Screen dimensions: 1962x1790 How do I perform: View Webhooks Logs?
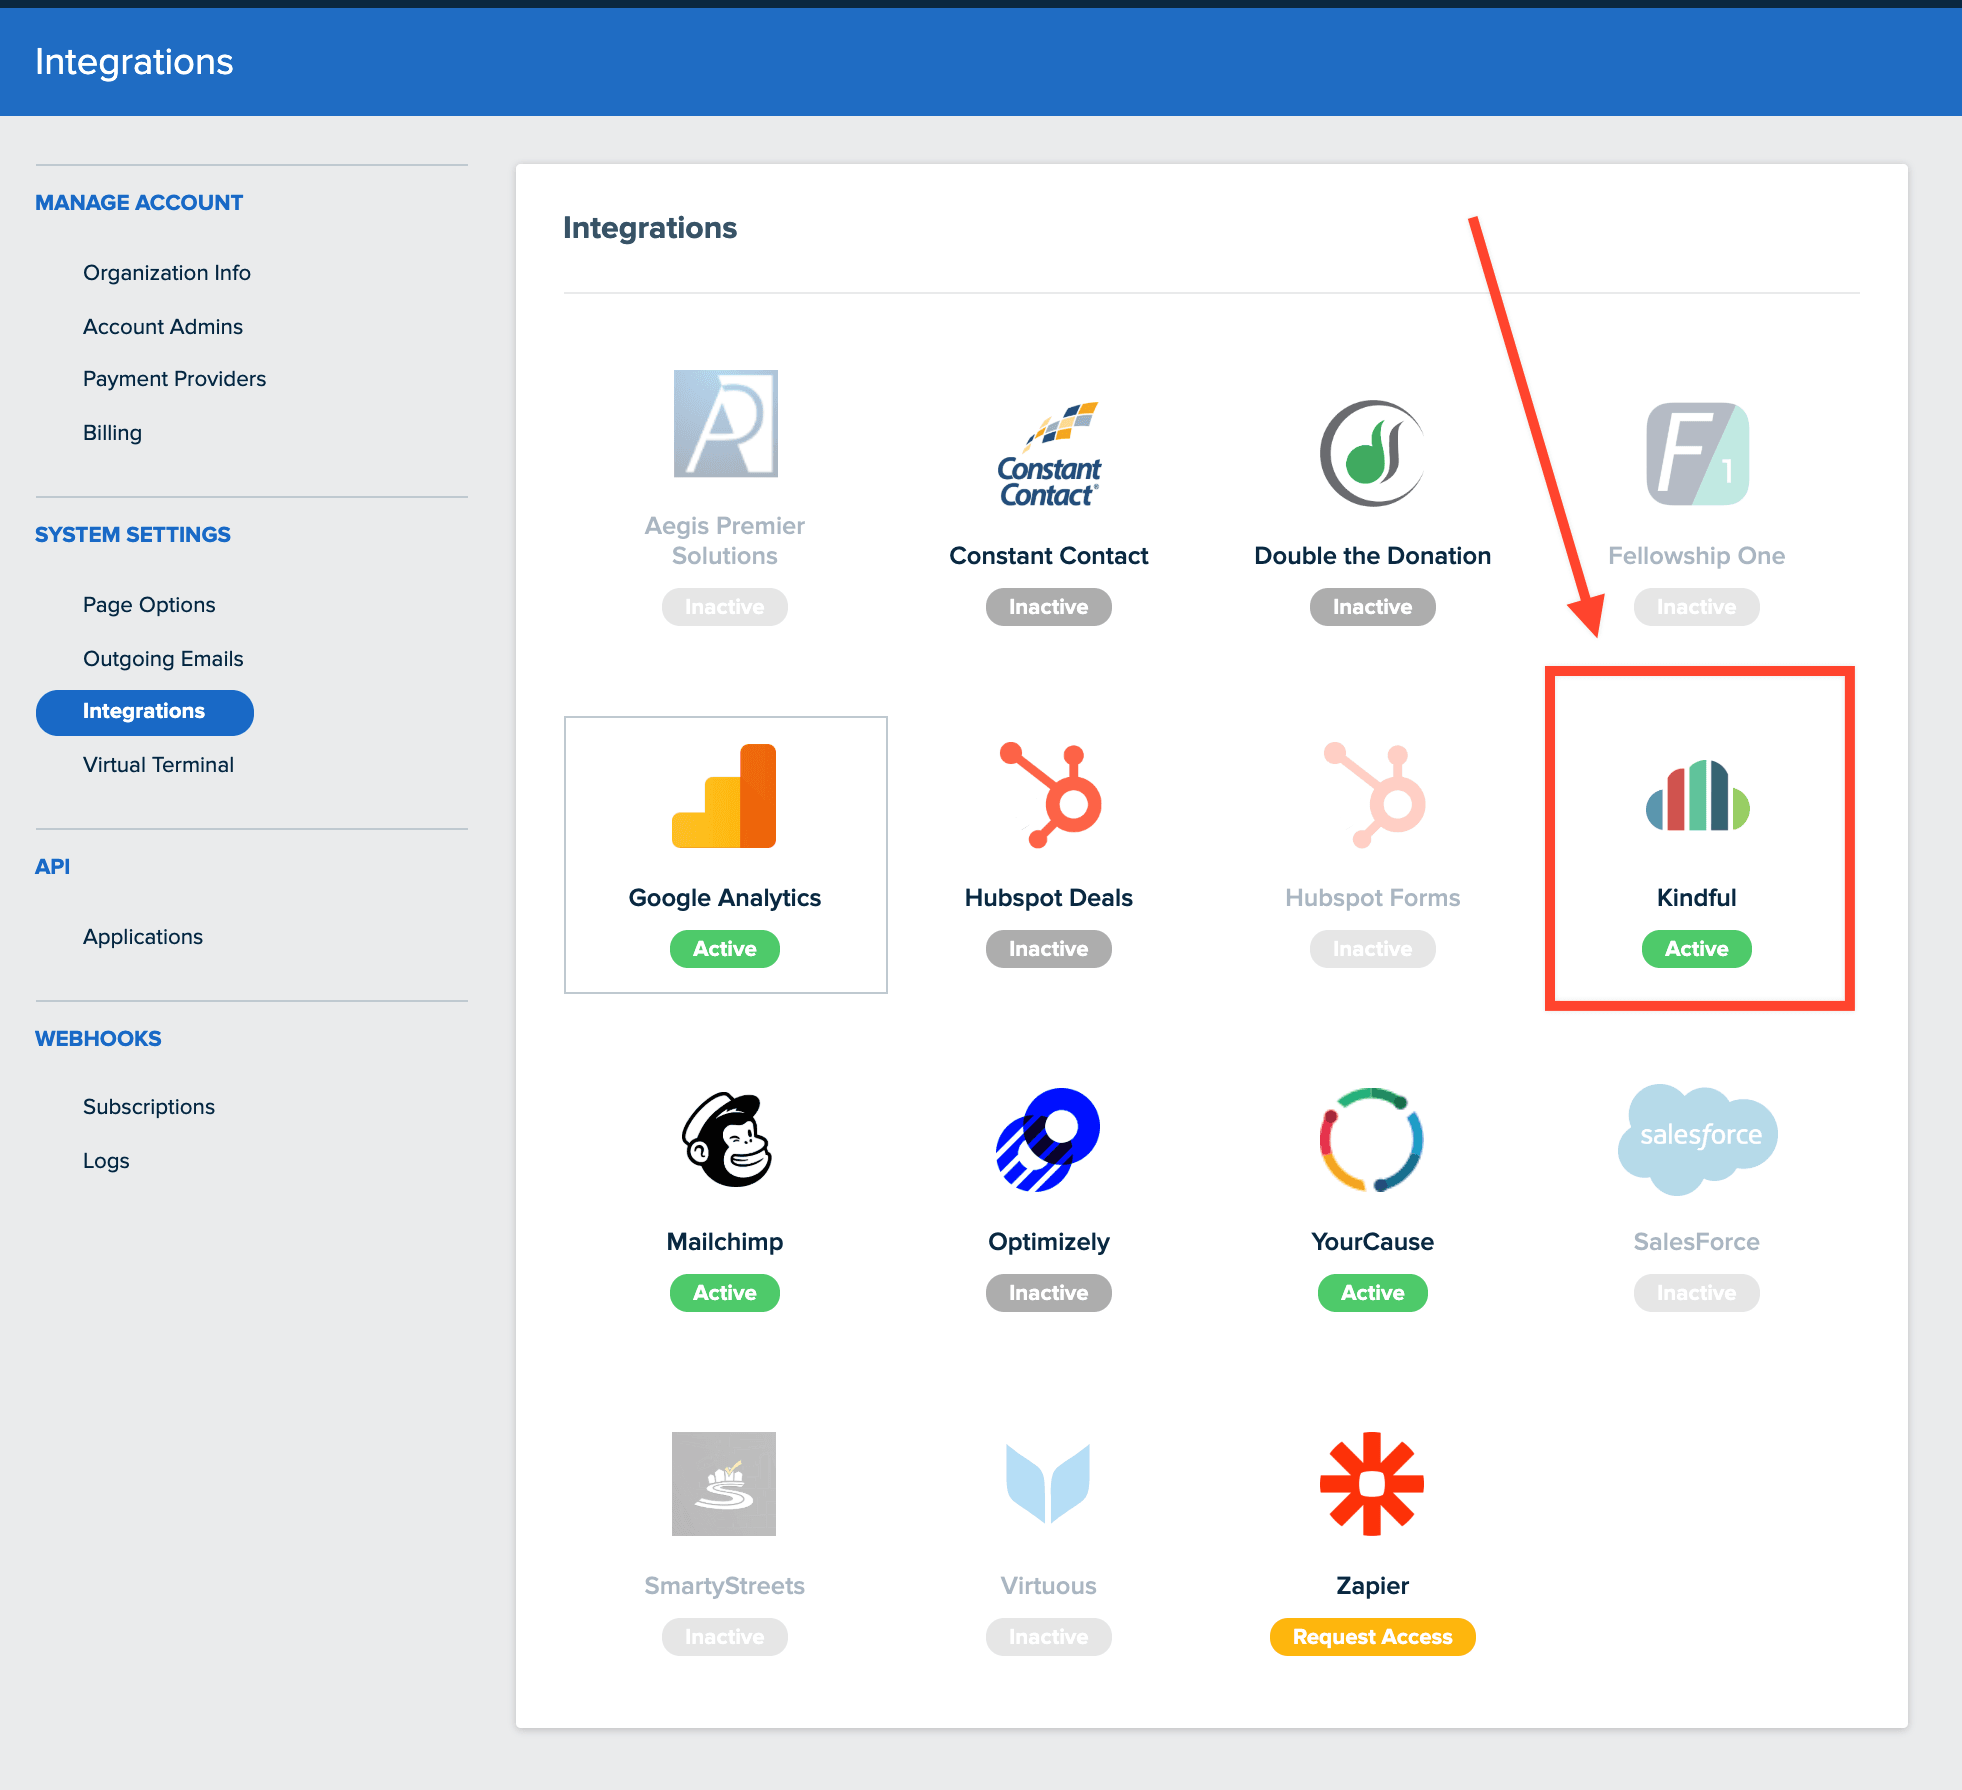(106, 1161)
